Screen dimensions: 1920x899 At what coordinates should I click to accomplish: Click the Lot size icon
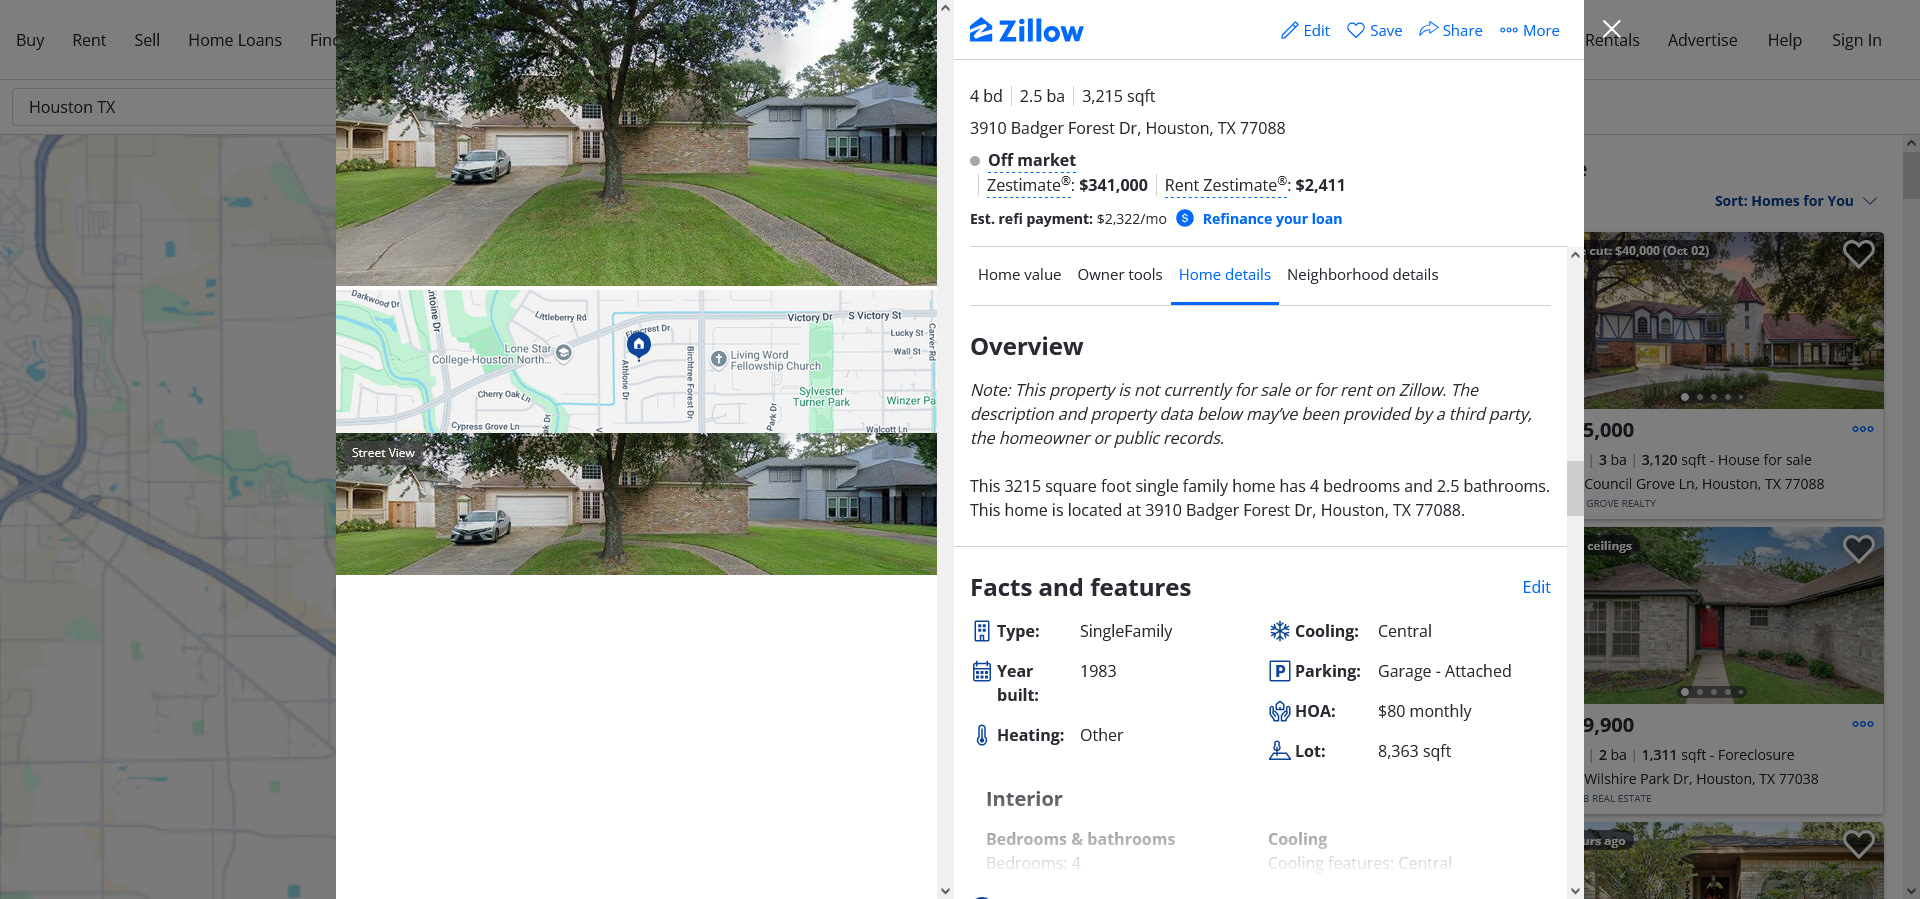click(x=1280, y=751)
